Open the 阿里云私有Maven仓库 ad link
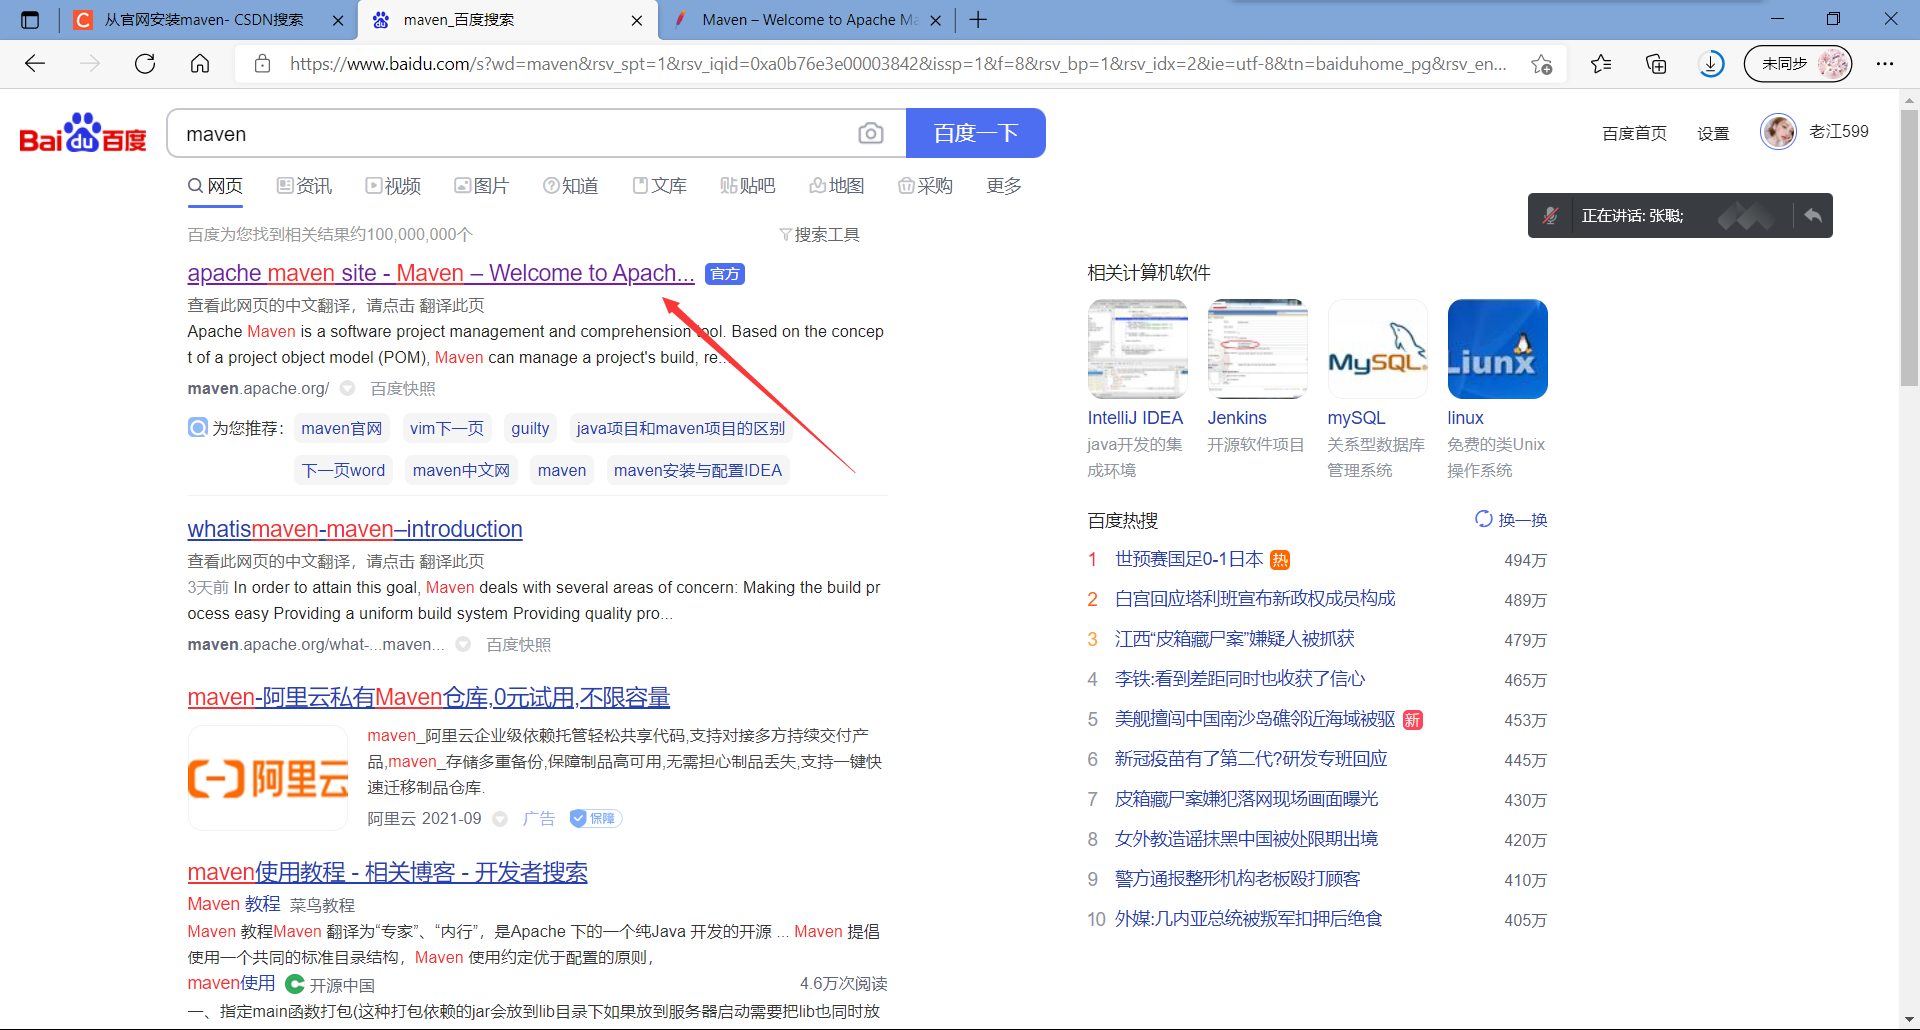 point(429,697)
